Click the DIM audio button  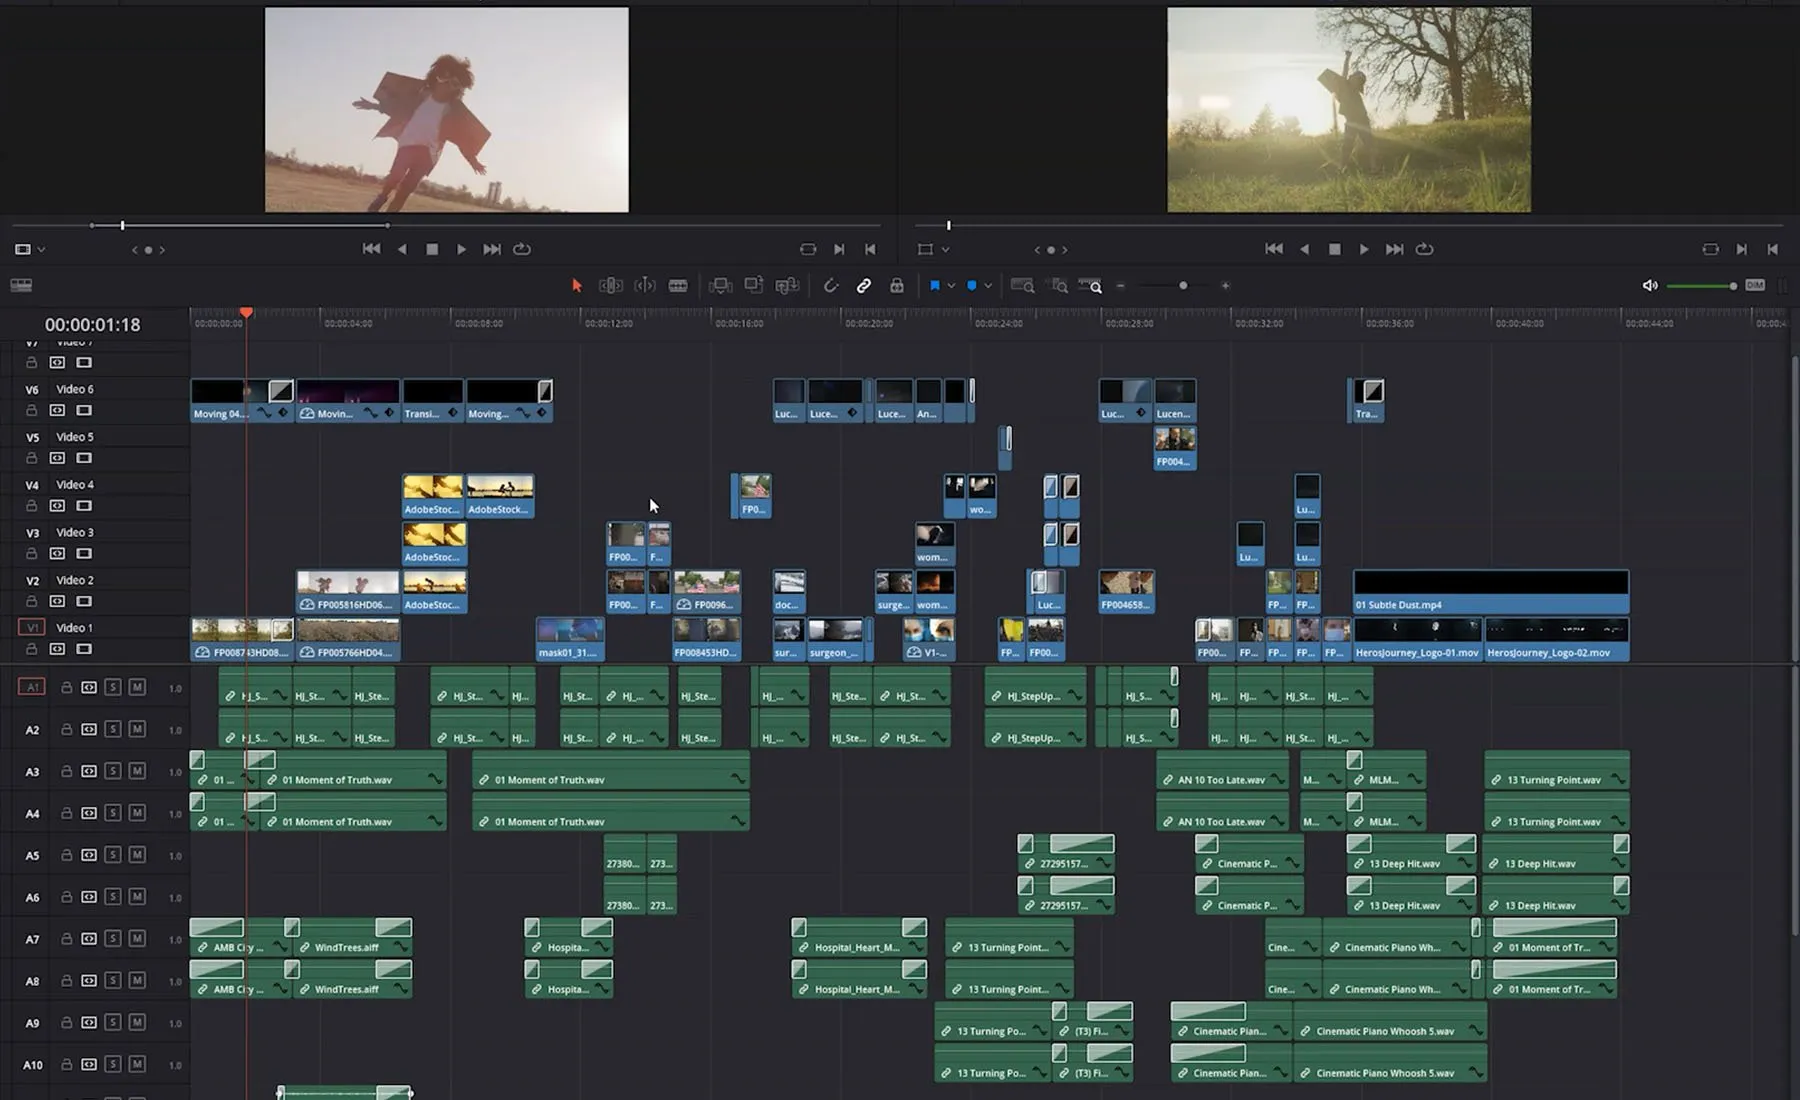click(1755, 286)
